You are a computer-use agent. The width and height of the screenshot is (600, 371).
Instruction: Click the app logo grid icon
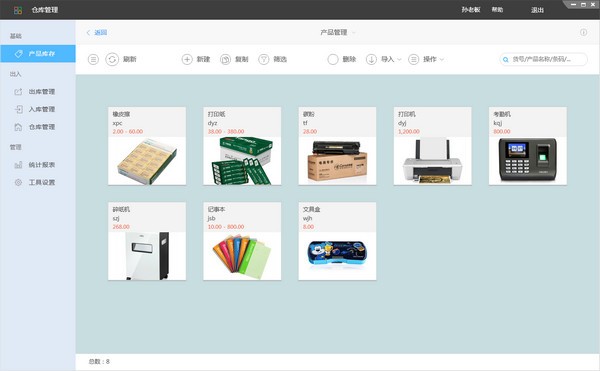pyautogui.click(x=18, y=10)
